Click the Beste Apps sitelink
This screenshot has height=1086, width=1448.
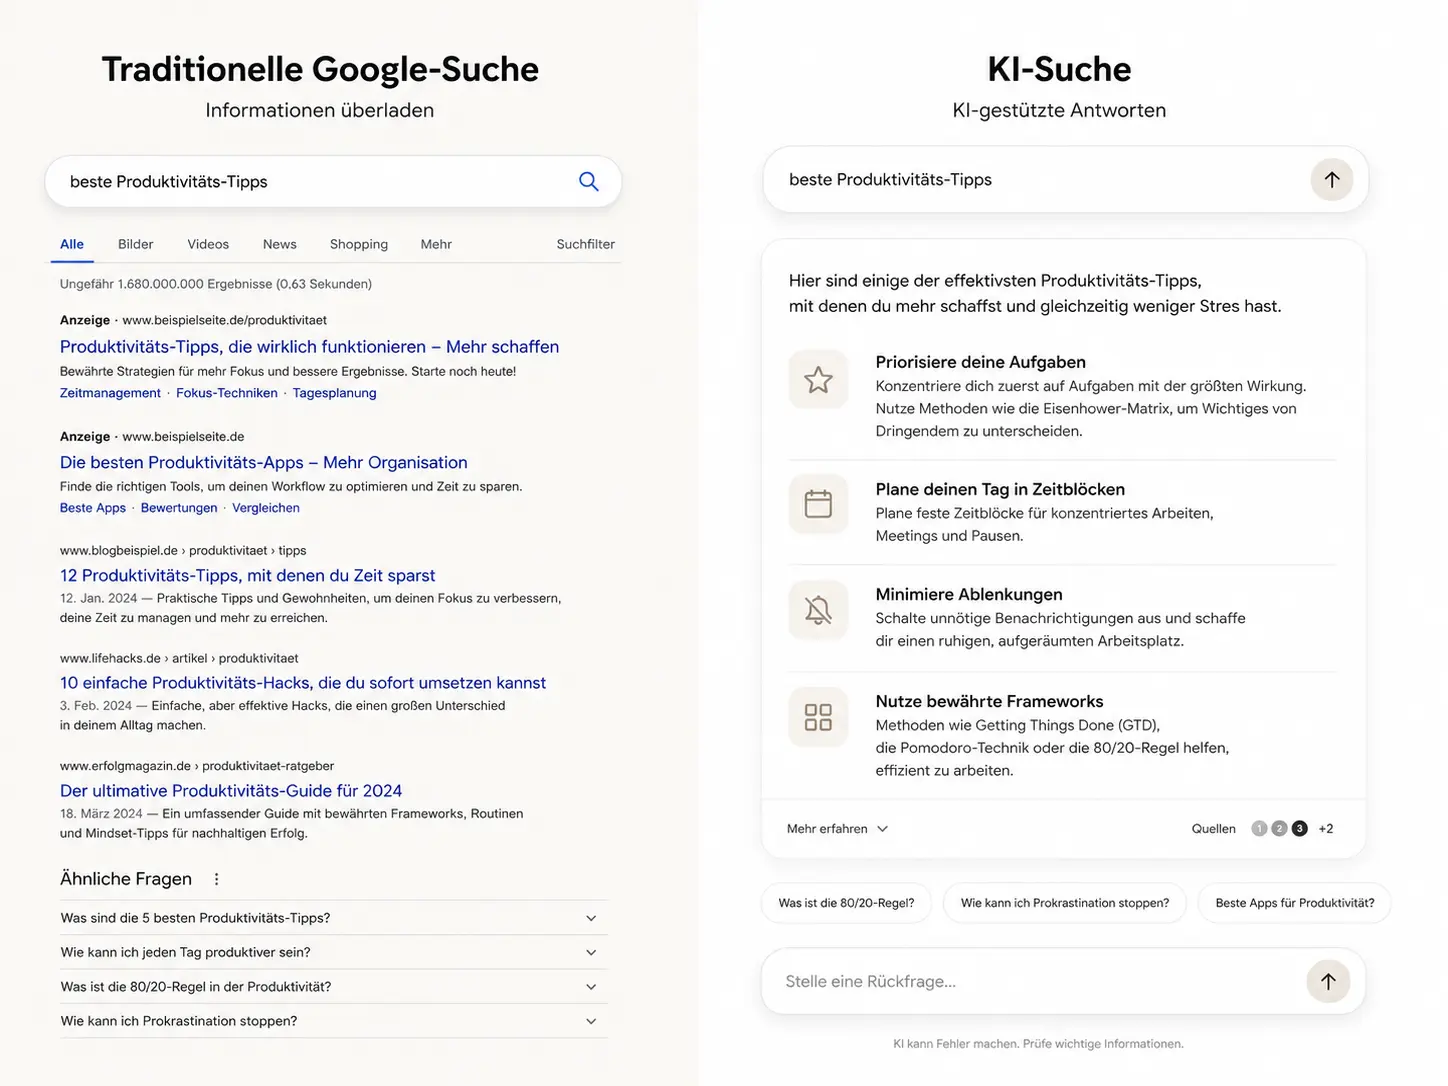93,508
